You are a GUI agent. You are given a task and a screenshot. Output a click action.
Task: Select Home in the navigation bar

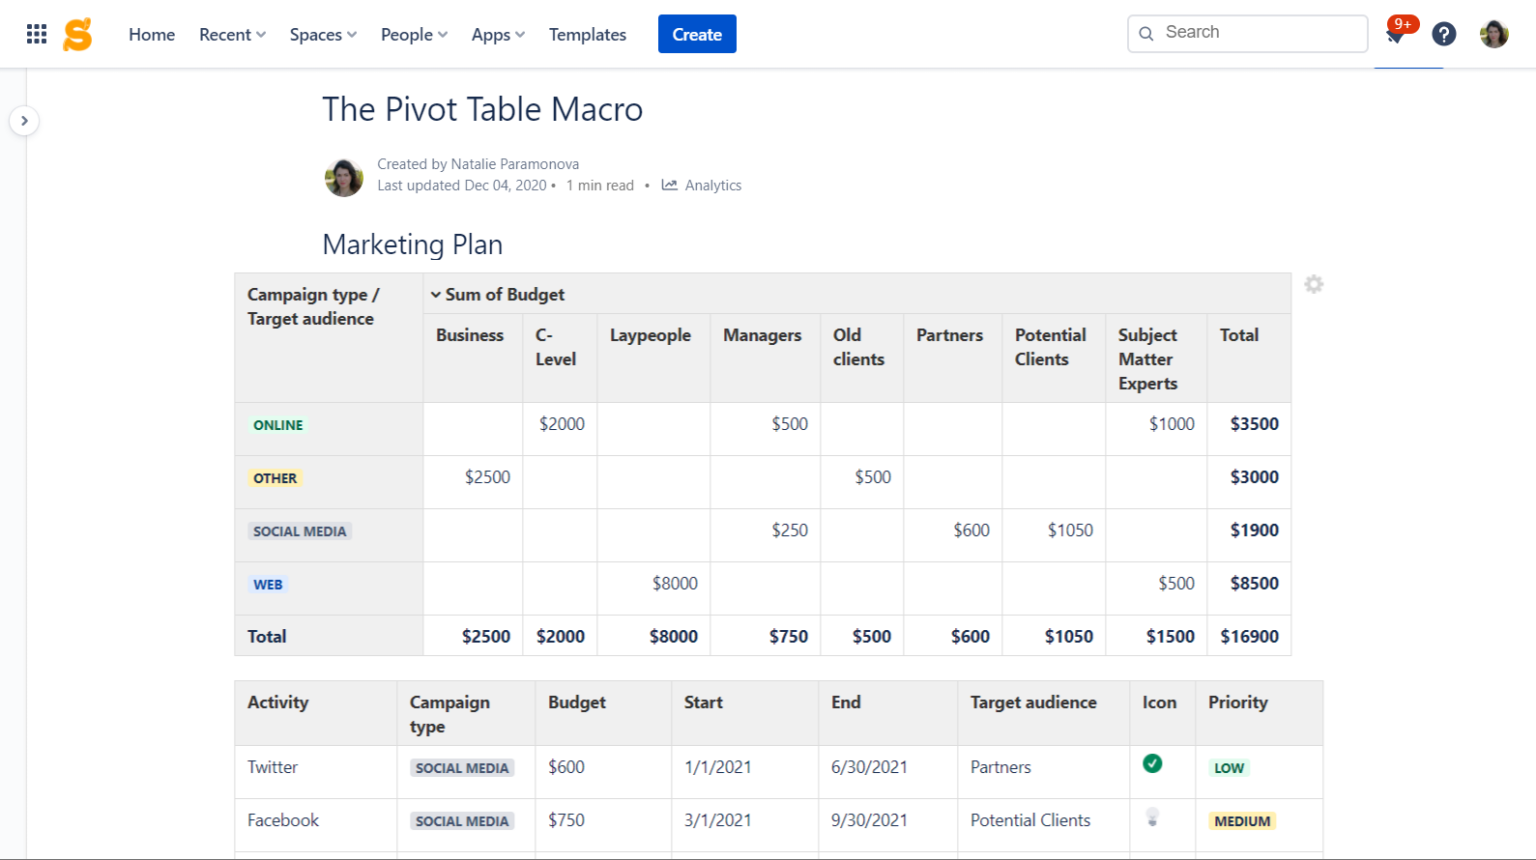151,33
